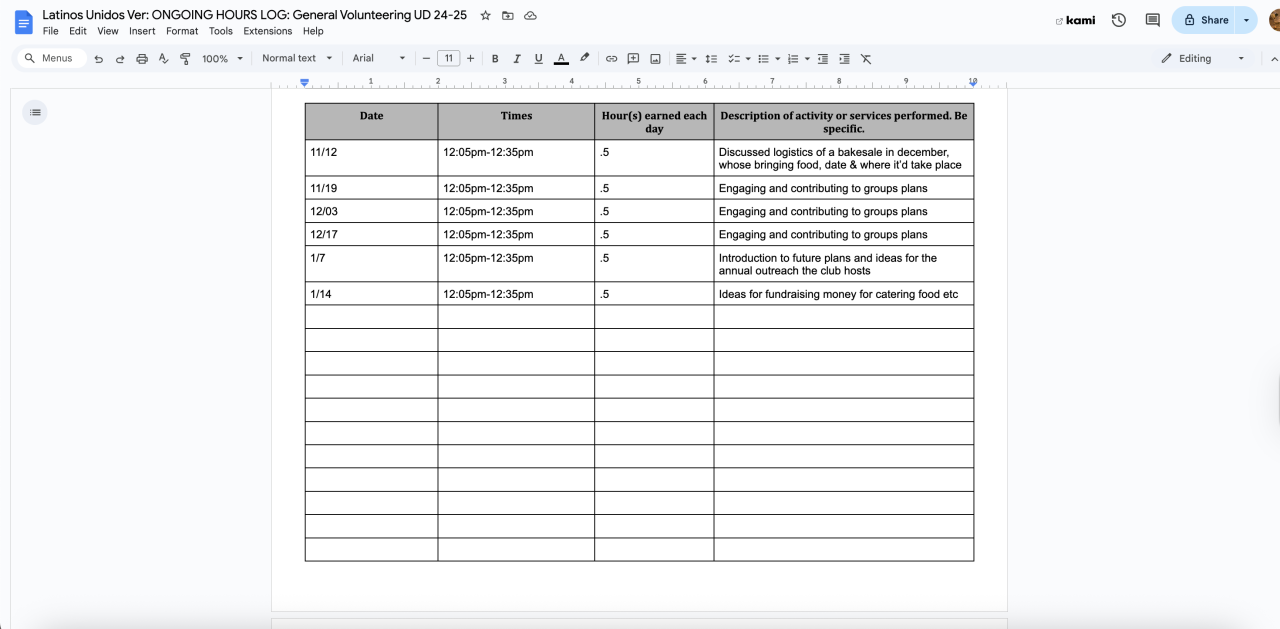
Task: Click the 'Hour(s) earned each day' header cell
Action: point(654,122)
